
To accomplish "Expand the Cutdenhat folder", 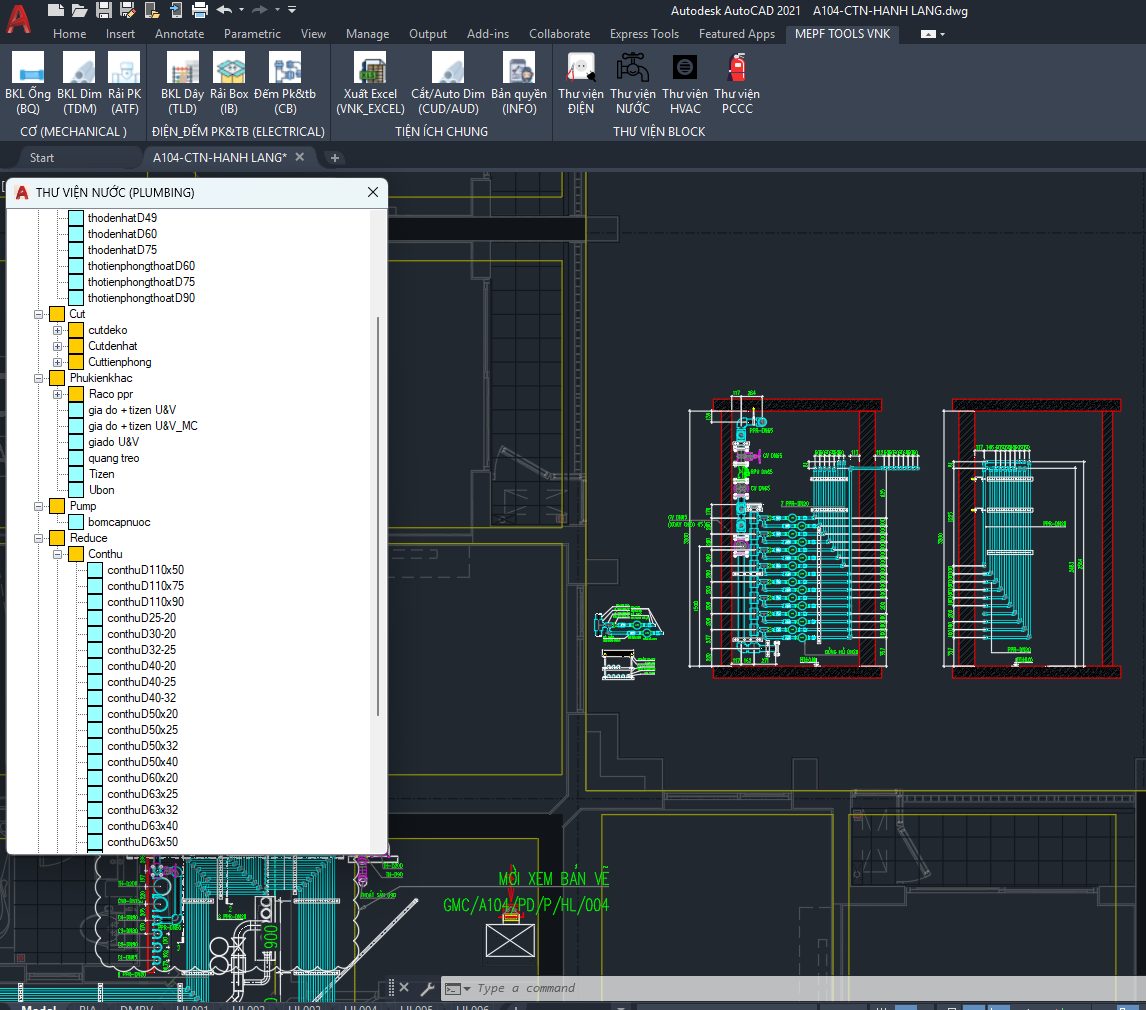I will (58, 346).
